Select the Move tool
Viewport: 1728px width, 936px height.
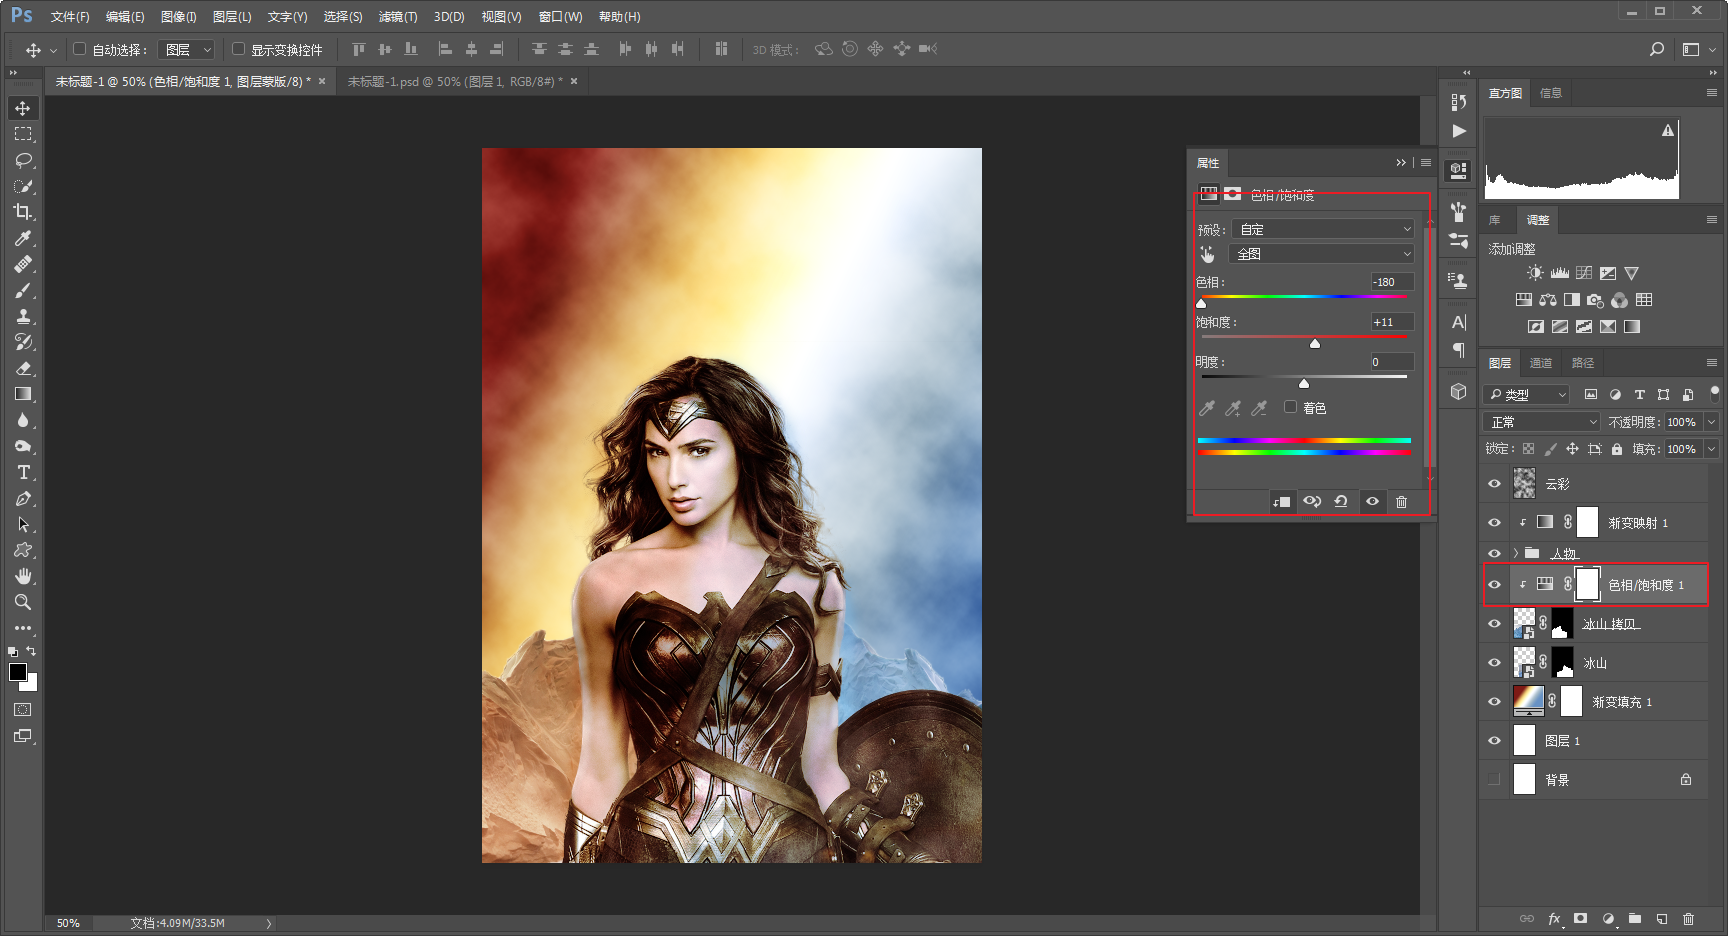[23, 108]
